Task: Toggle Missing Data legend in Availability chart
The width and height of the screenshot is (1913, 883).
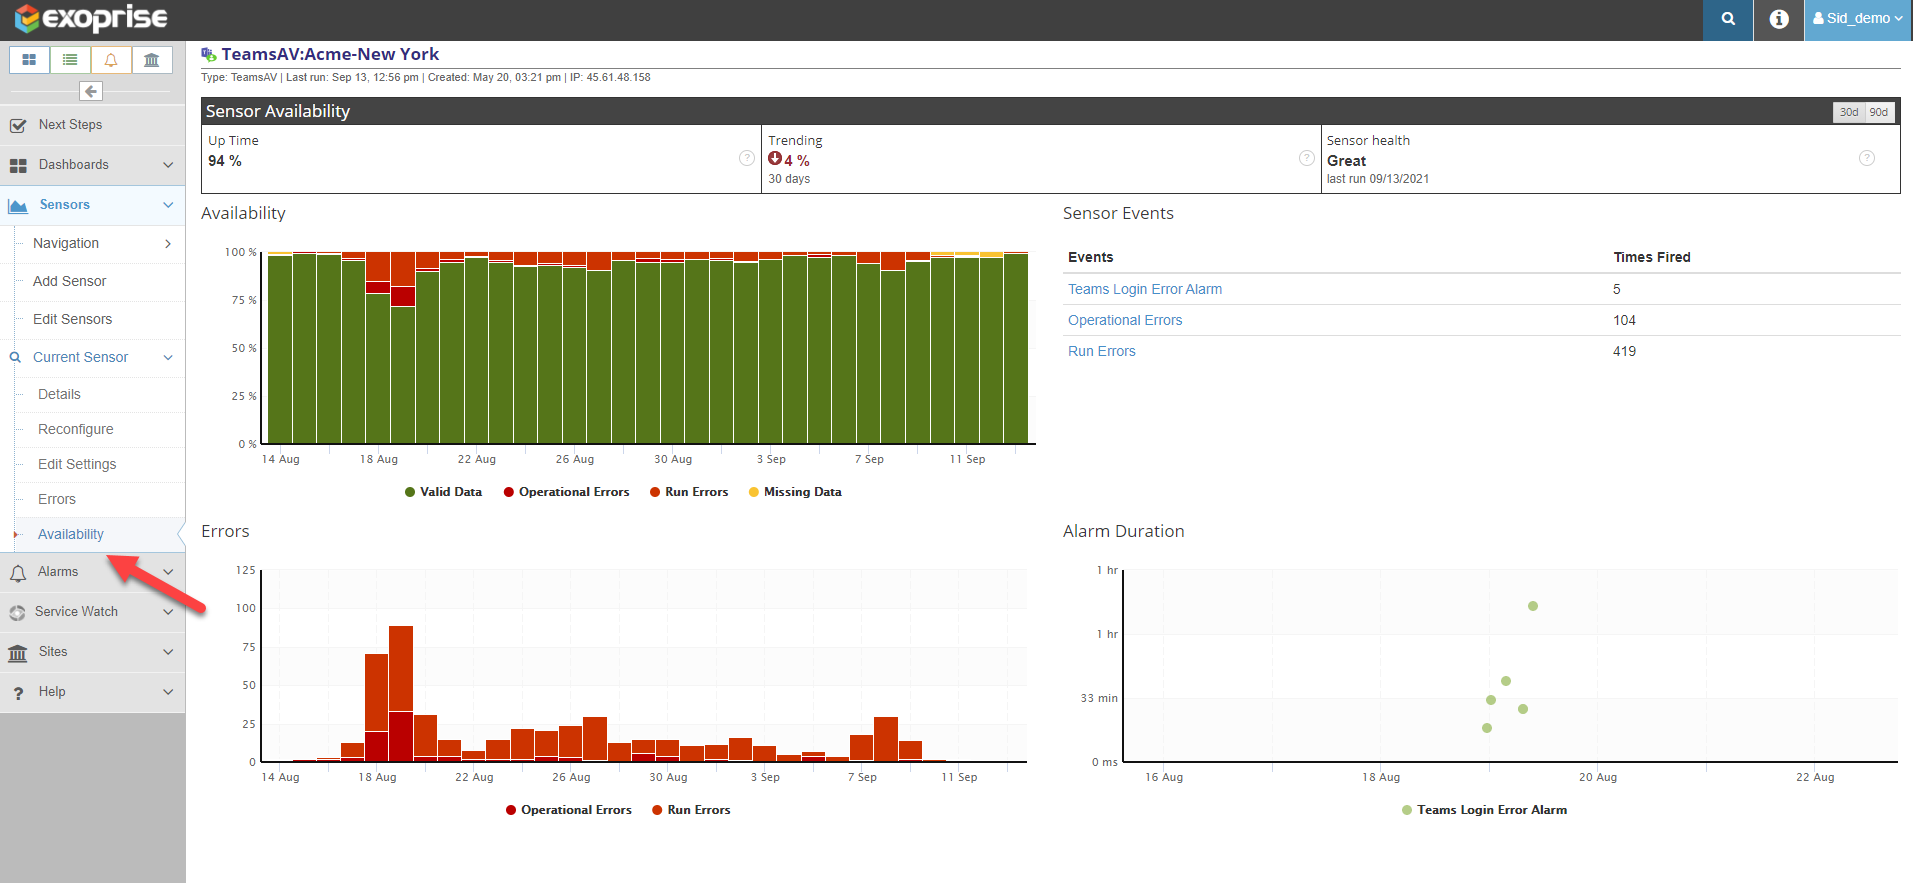Action: click(795, 492)
